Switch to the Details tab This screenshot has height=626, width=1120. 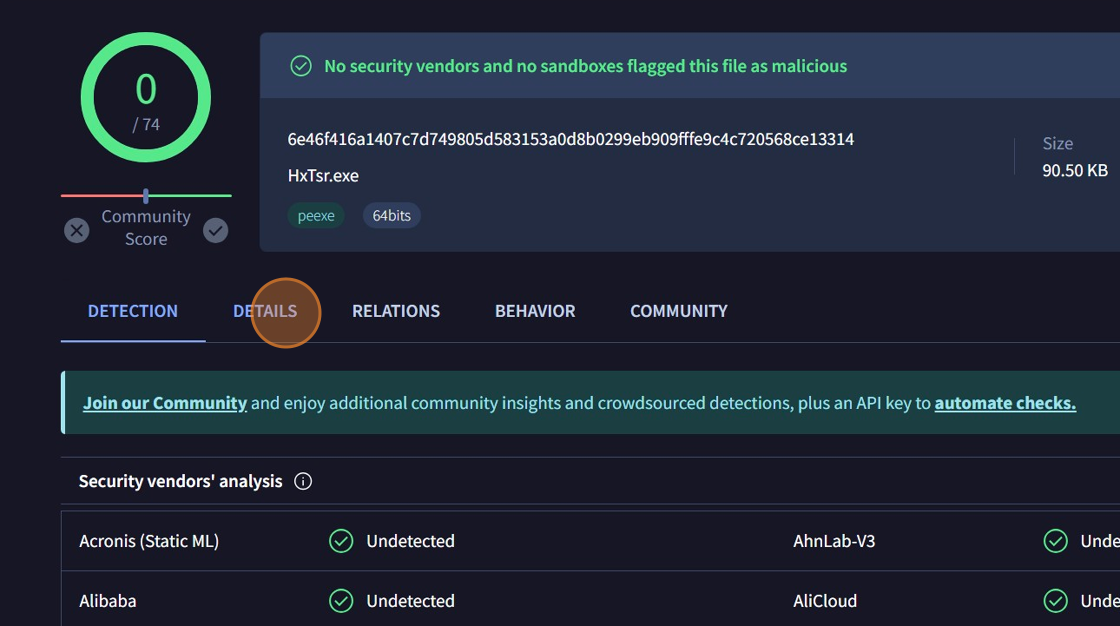265,311
